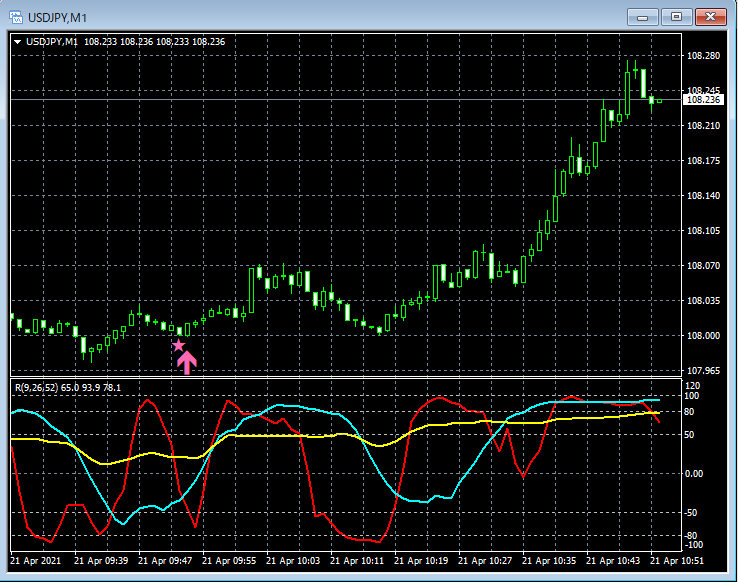
Task: Click the 108.280 price scale label
Action: [703, 56]
